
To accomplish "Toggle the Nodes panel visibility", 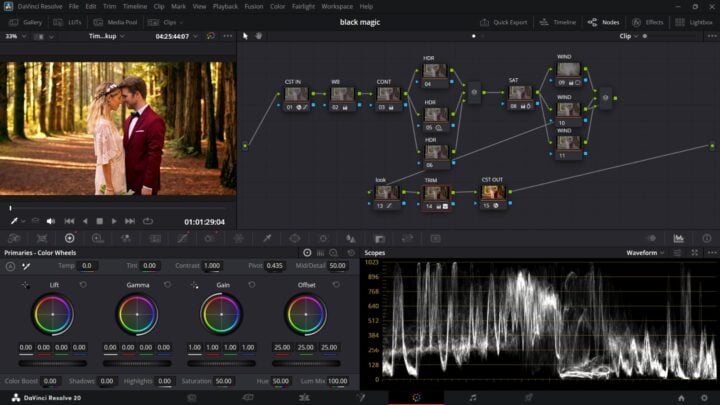I will (x=604, y=21).
